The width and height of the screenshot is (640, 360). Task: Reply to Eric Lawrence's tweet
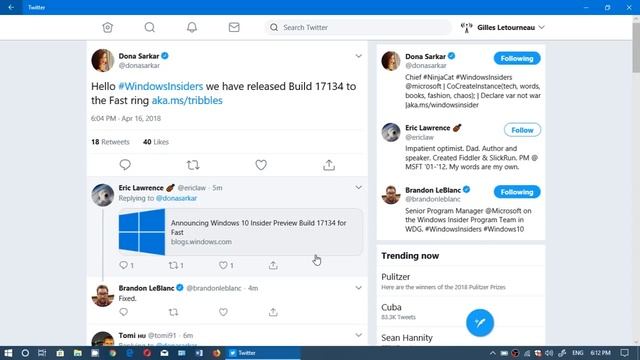click(x=124, y=265)
